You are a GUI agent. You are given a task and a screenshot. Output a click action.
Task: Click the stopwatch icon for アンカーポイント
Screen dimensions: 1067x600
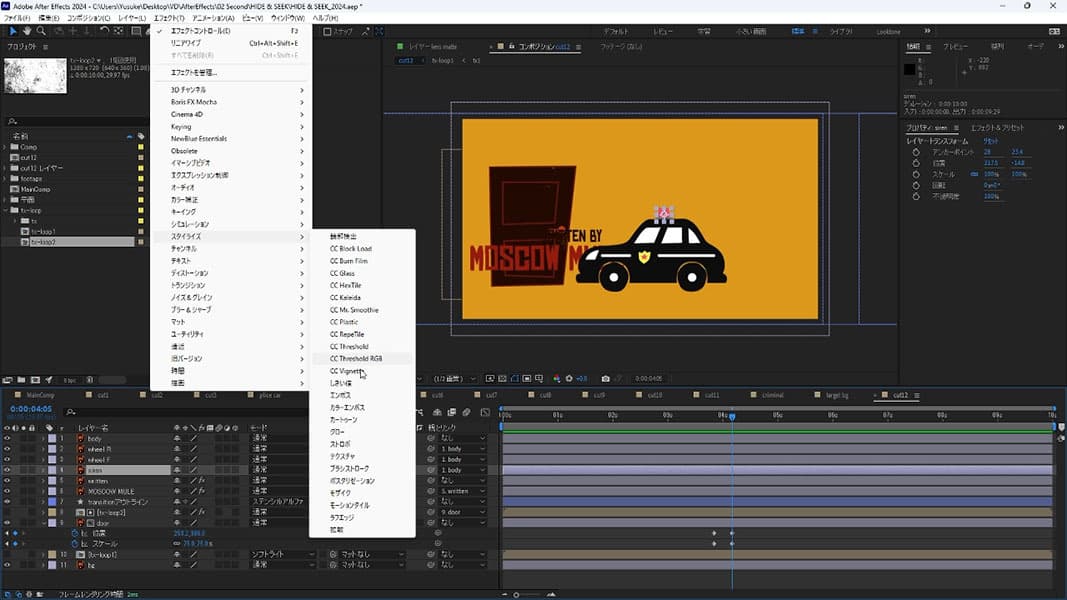click(914, 152)
